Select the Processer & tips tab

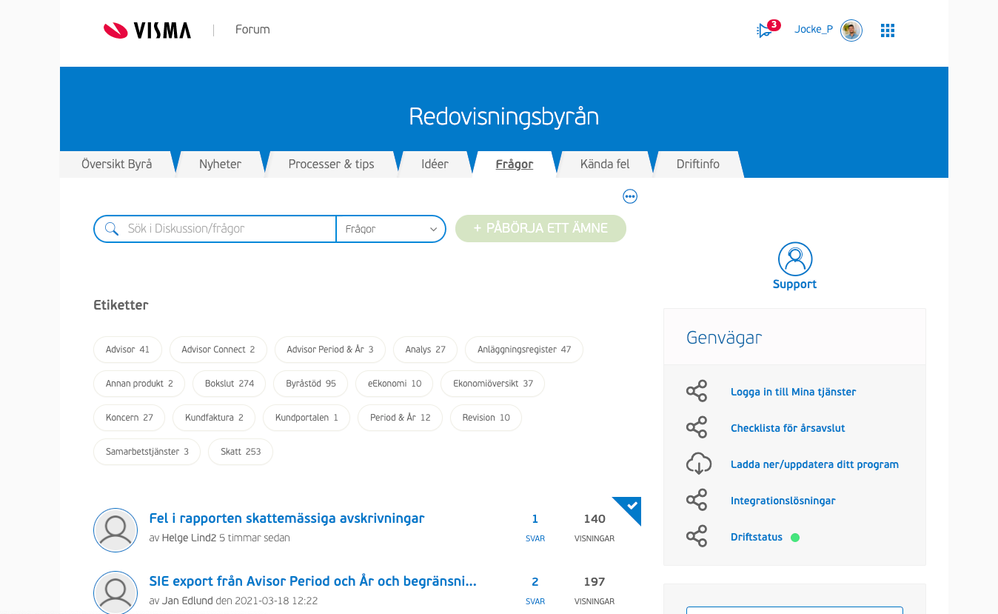click(x=331, y=164)
